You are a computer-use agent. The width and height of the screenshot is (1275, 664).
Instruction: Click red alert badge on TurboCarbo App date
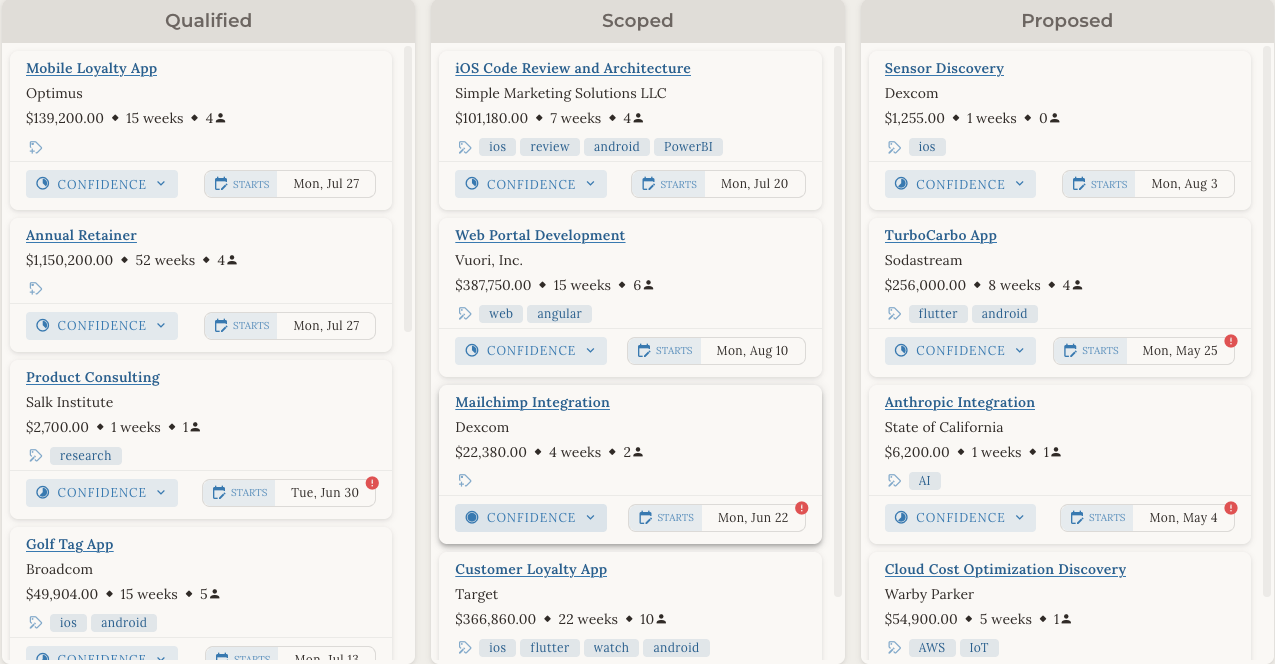(1231, 341)
